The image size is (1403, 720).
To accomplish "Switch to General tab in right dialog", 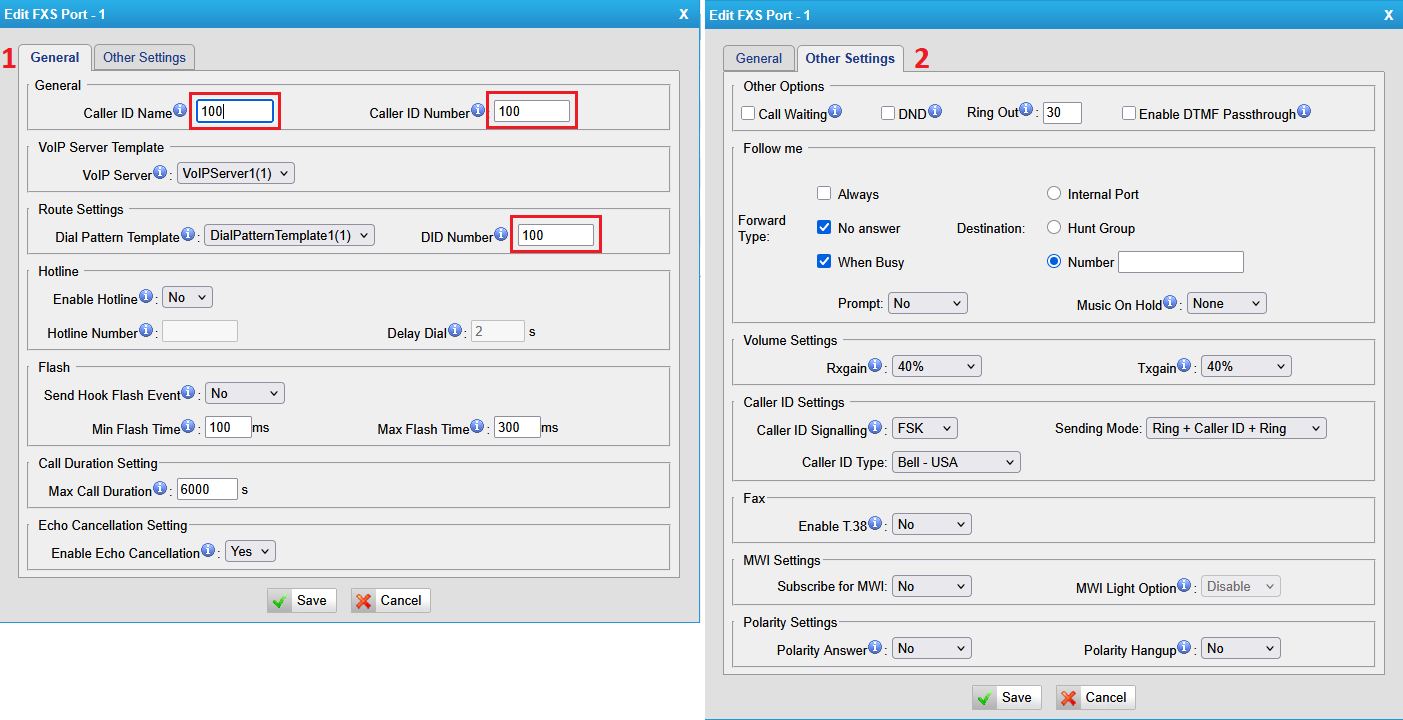I will tap(758, 58).
